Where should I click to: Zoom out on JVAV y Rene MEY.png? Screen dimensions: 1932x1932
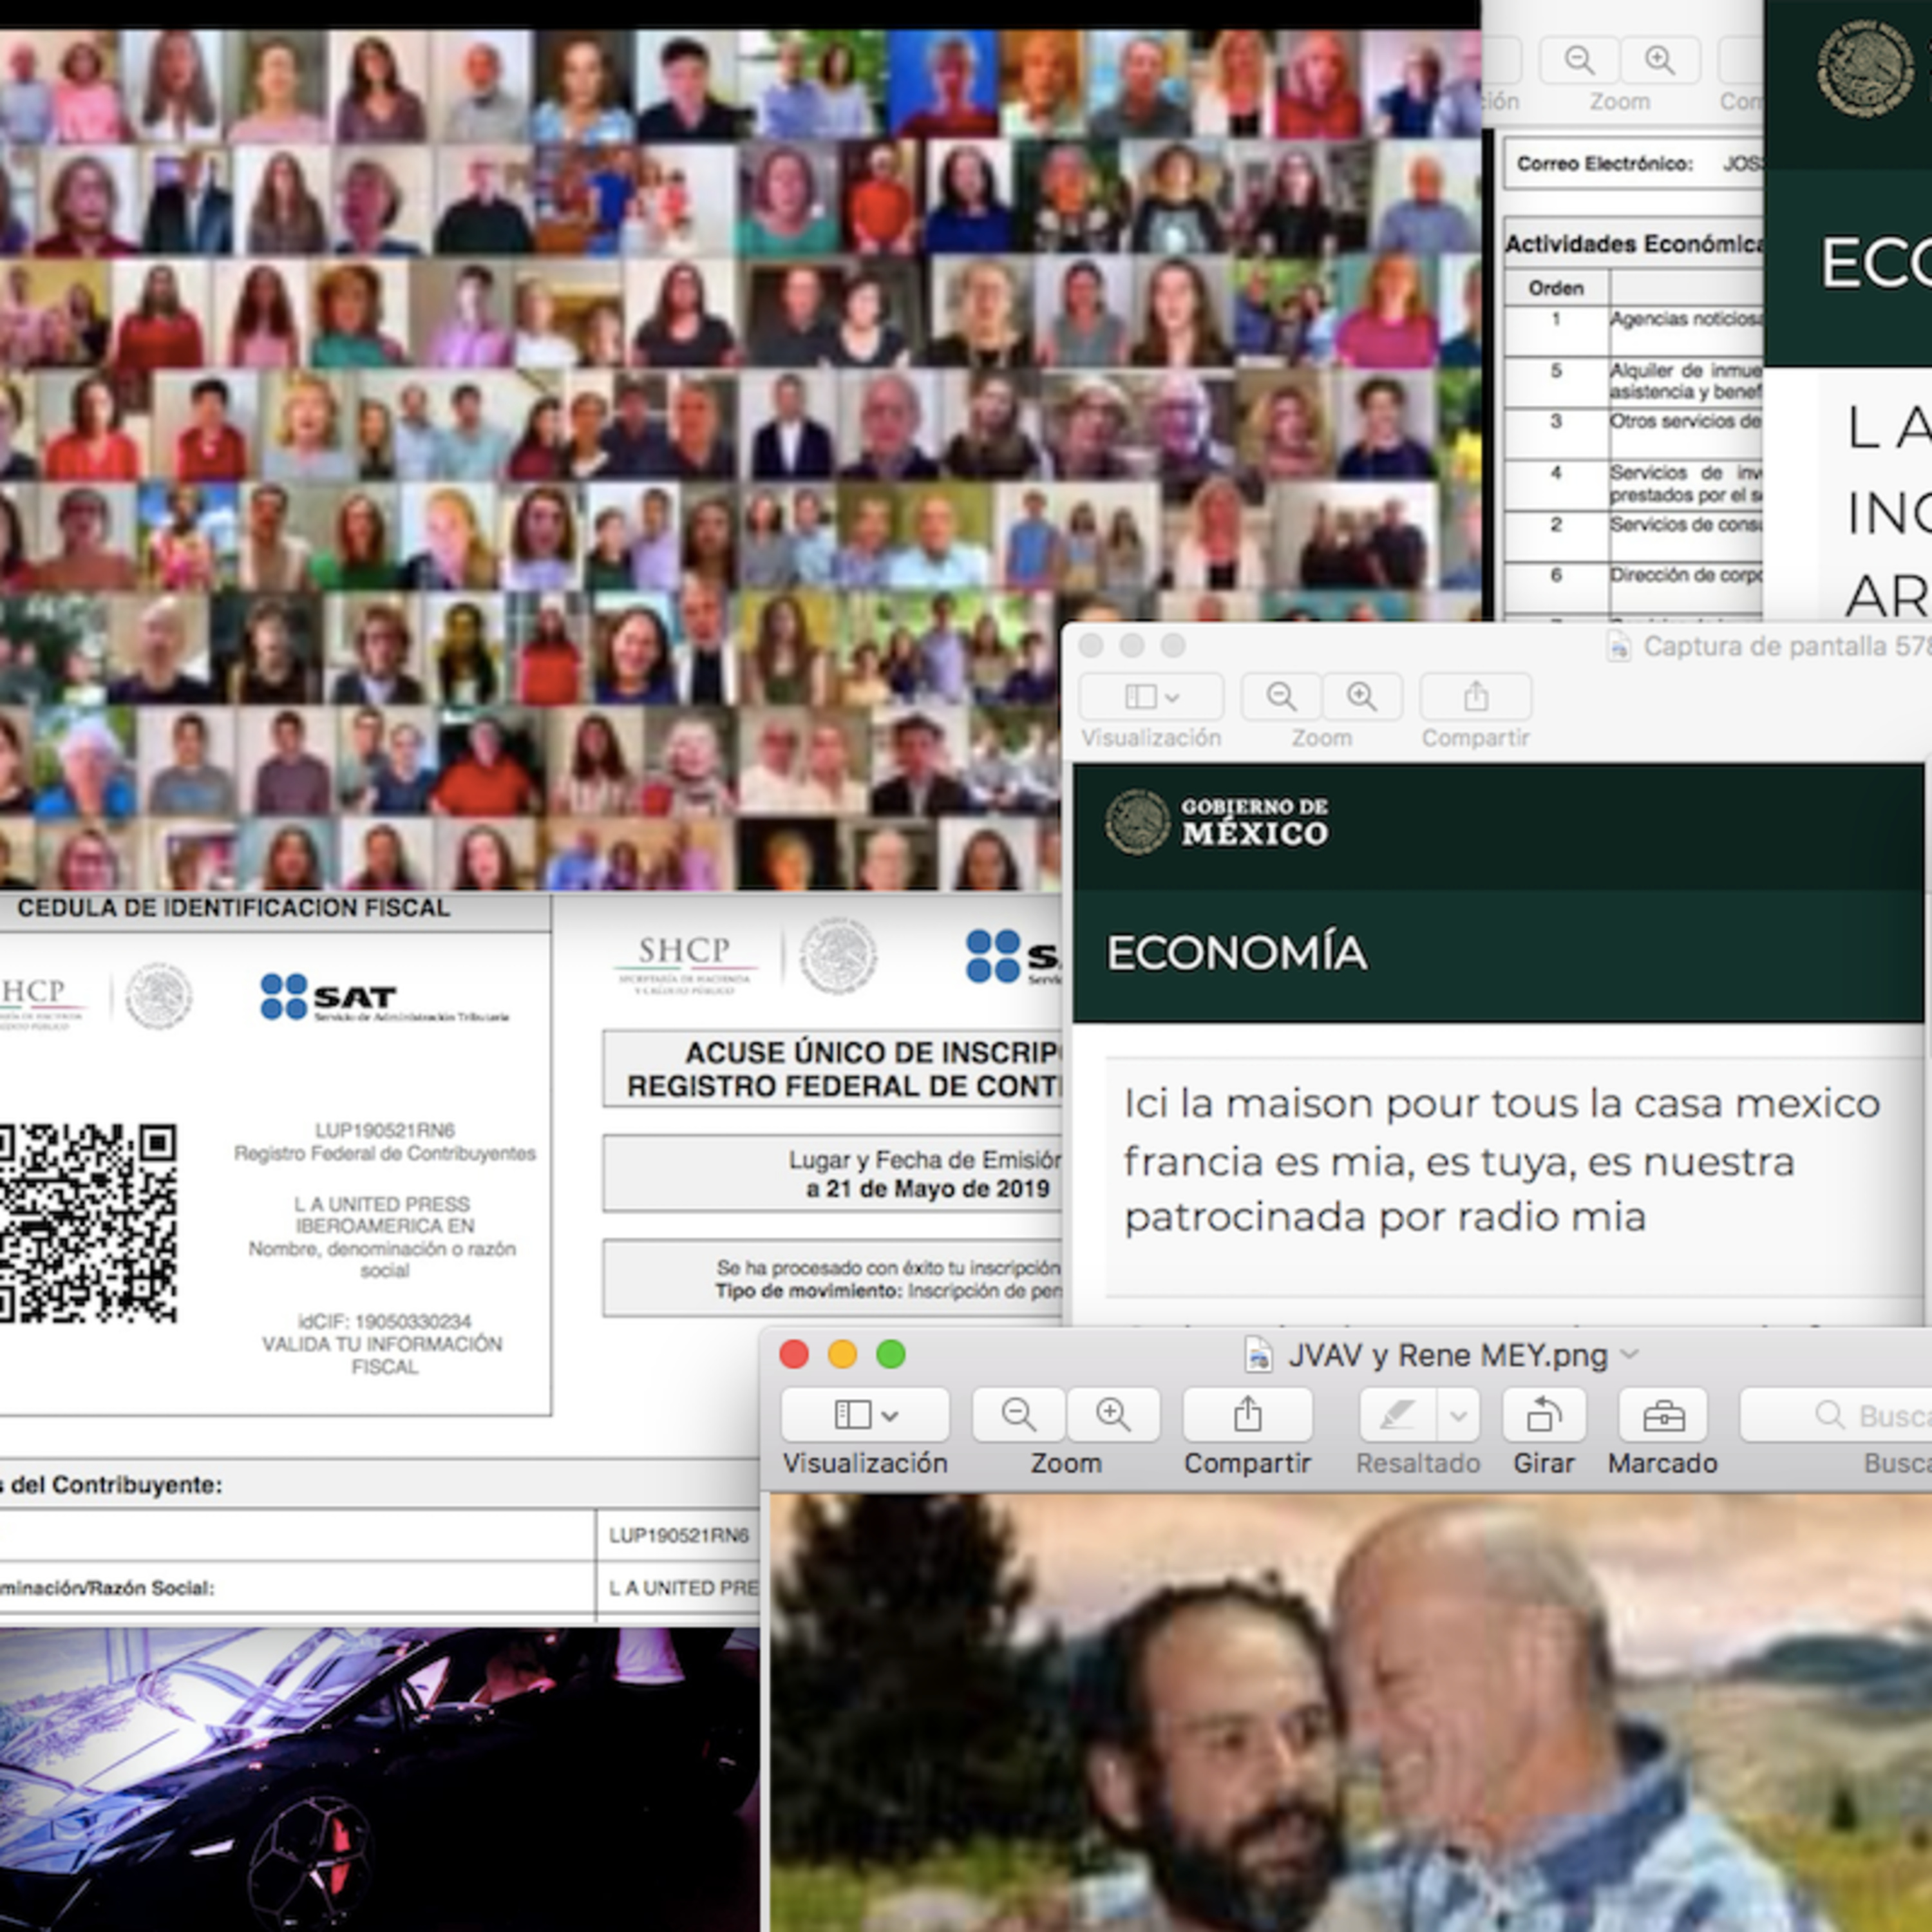pos(1017,1414)
